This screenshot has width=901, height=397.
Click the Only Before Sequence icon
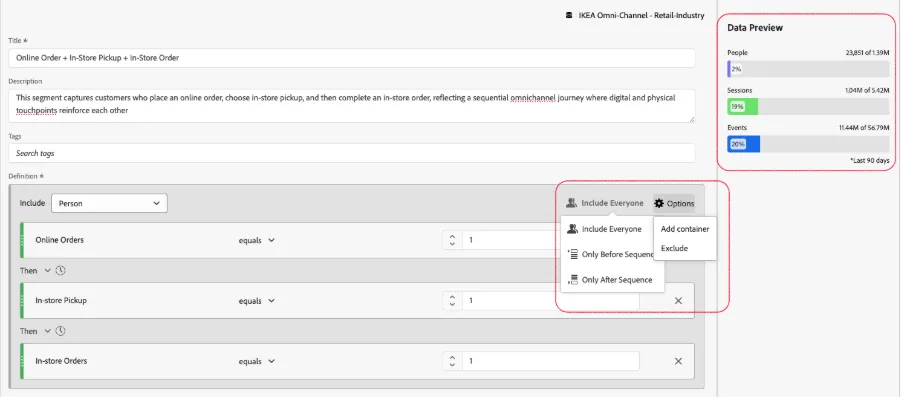[x=572, y=255]
